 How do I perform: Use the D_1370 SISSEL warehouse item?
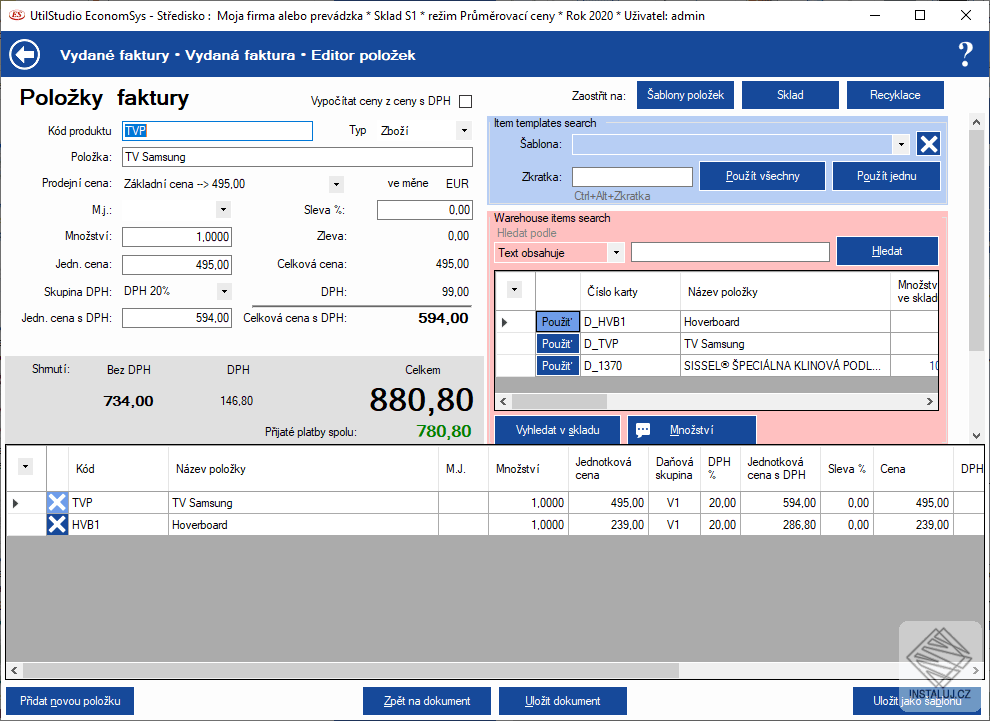coord(557,366)
